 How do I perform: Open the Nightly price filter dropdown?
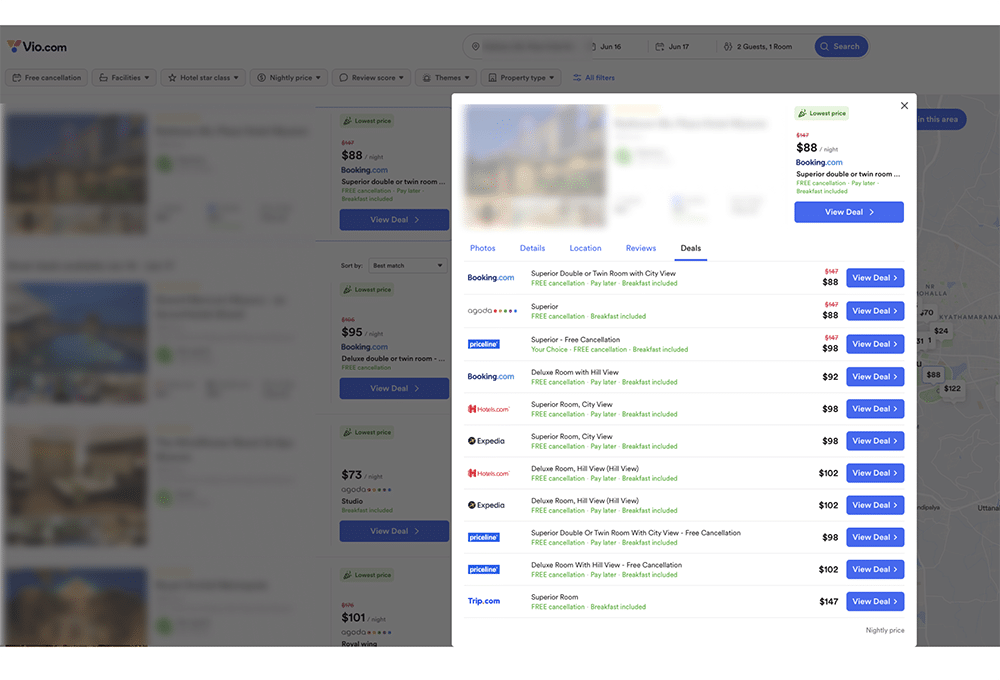[288, 78]
